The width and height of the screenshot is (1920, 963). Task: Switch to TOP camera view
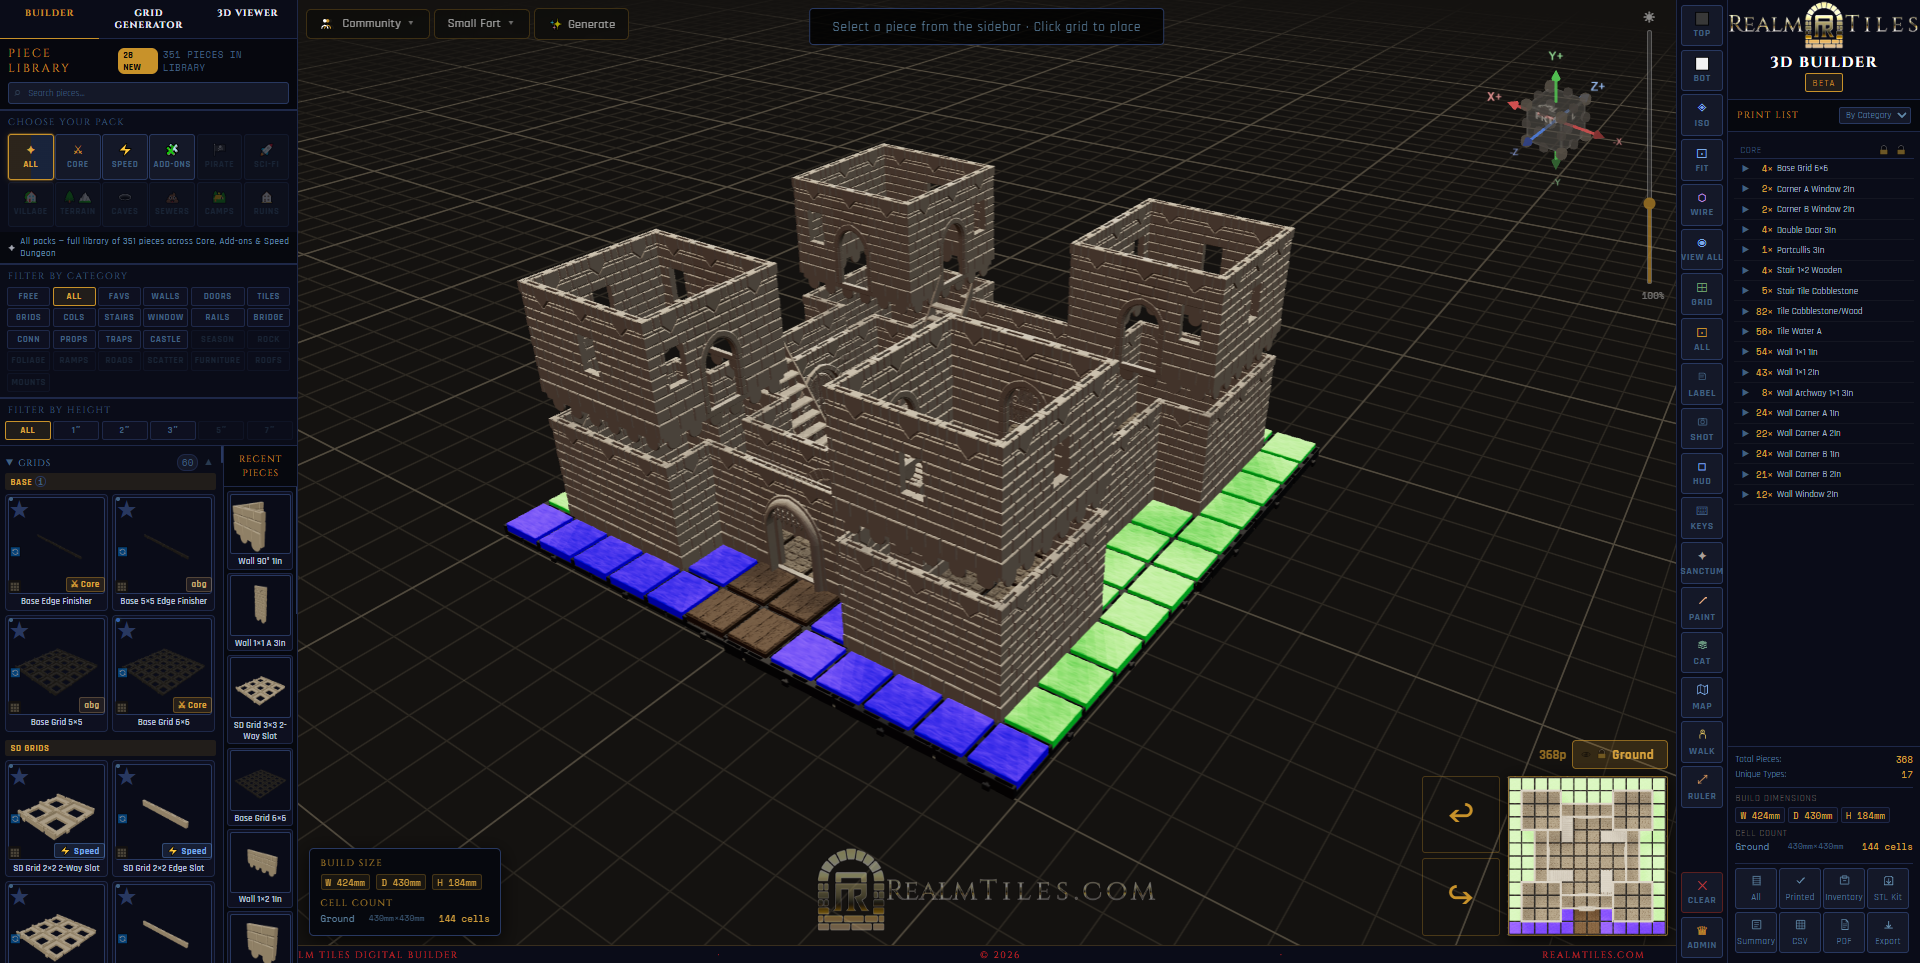coord(1701,26)
